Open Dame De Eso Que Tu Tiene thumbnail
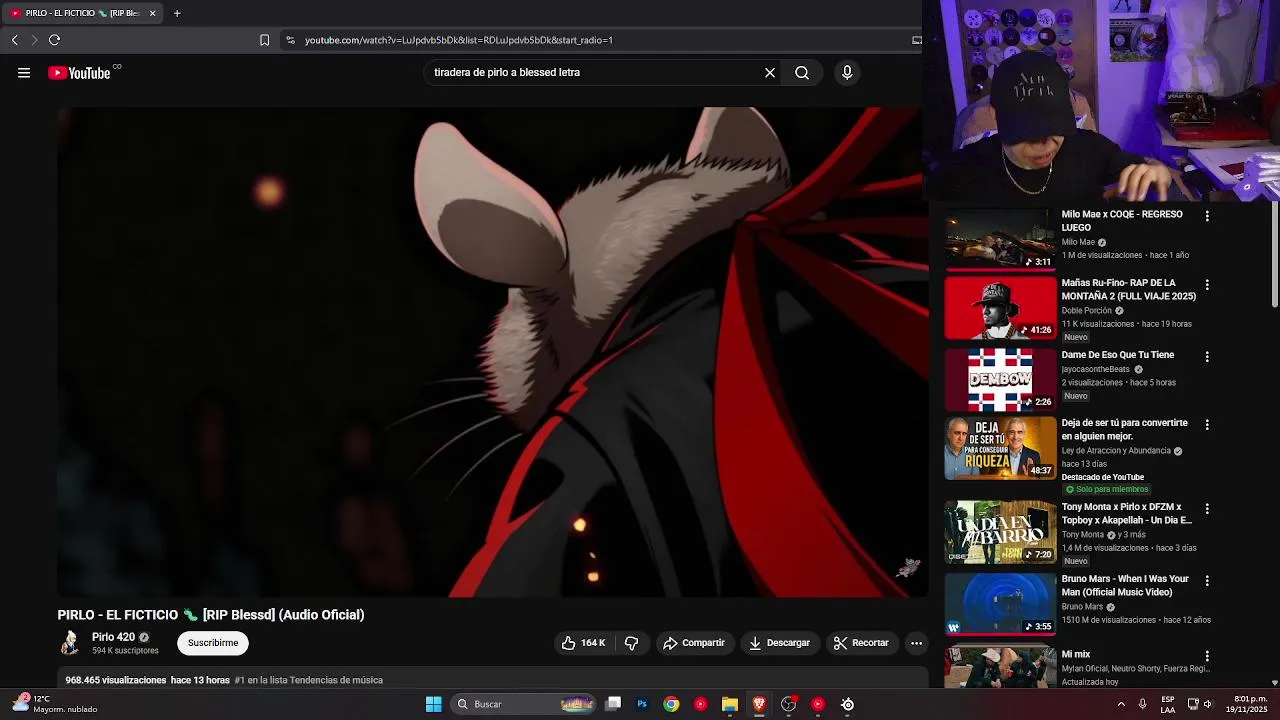This screenshot has width=1280, height=720. click(1000, 380)
